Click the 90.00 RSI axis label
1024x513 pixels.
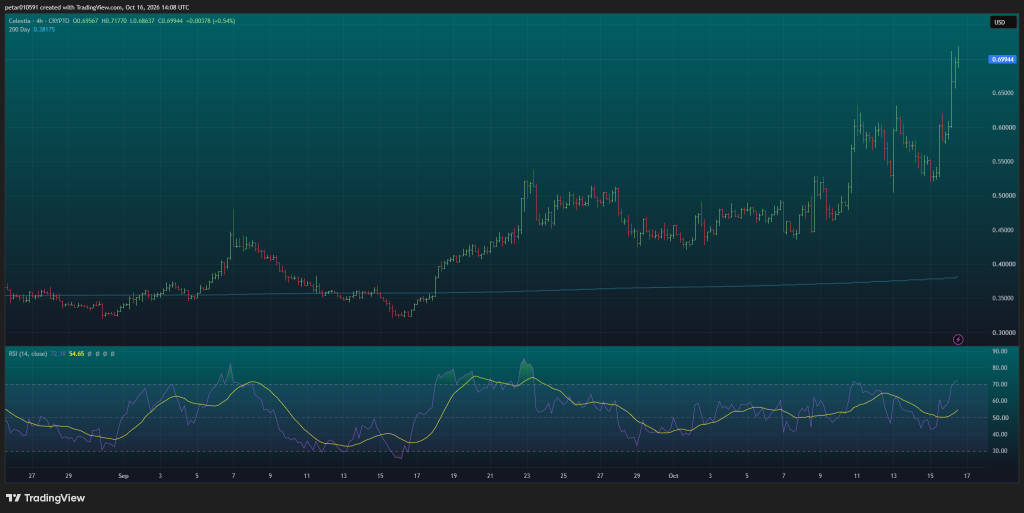pos(999,351)
